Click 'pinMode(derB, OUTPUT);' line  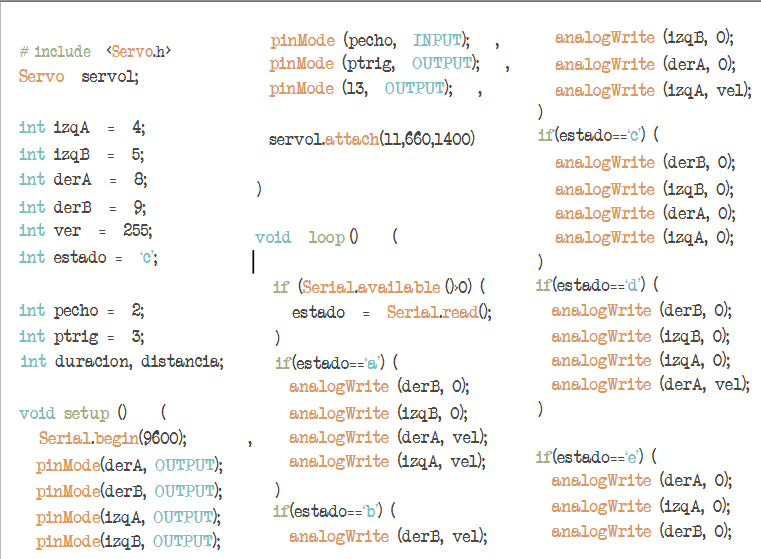(129, 492)
